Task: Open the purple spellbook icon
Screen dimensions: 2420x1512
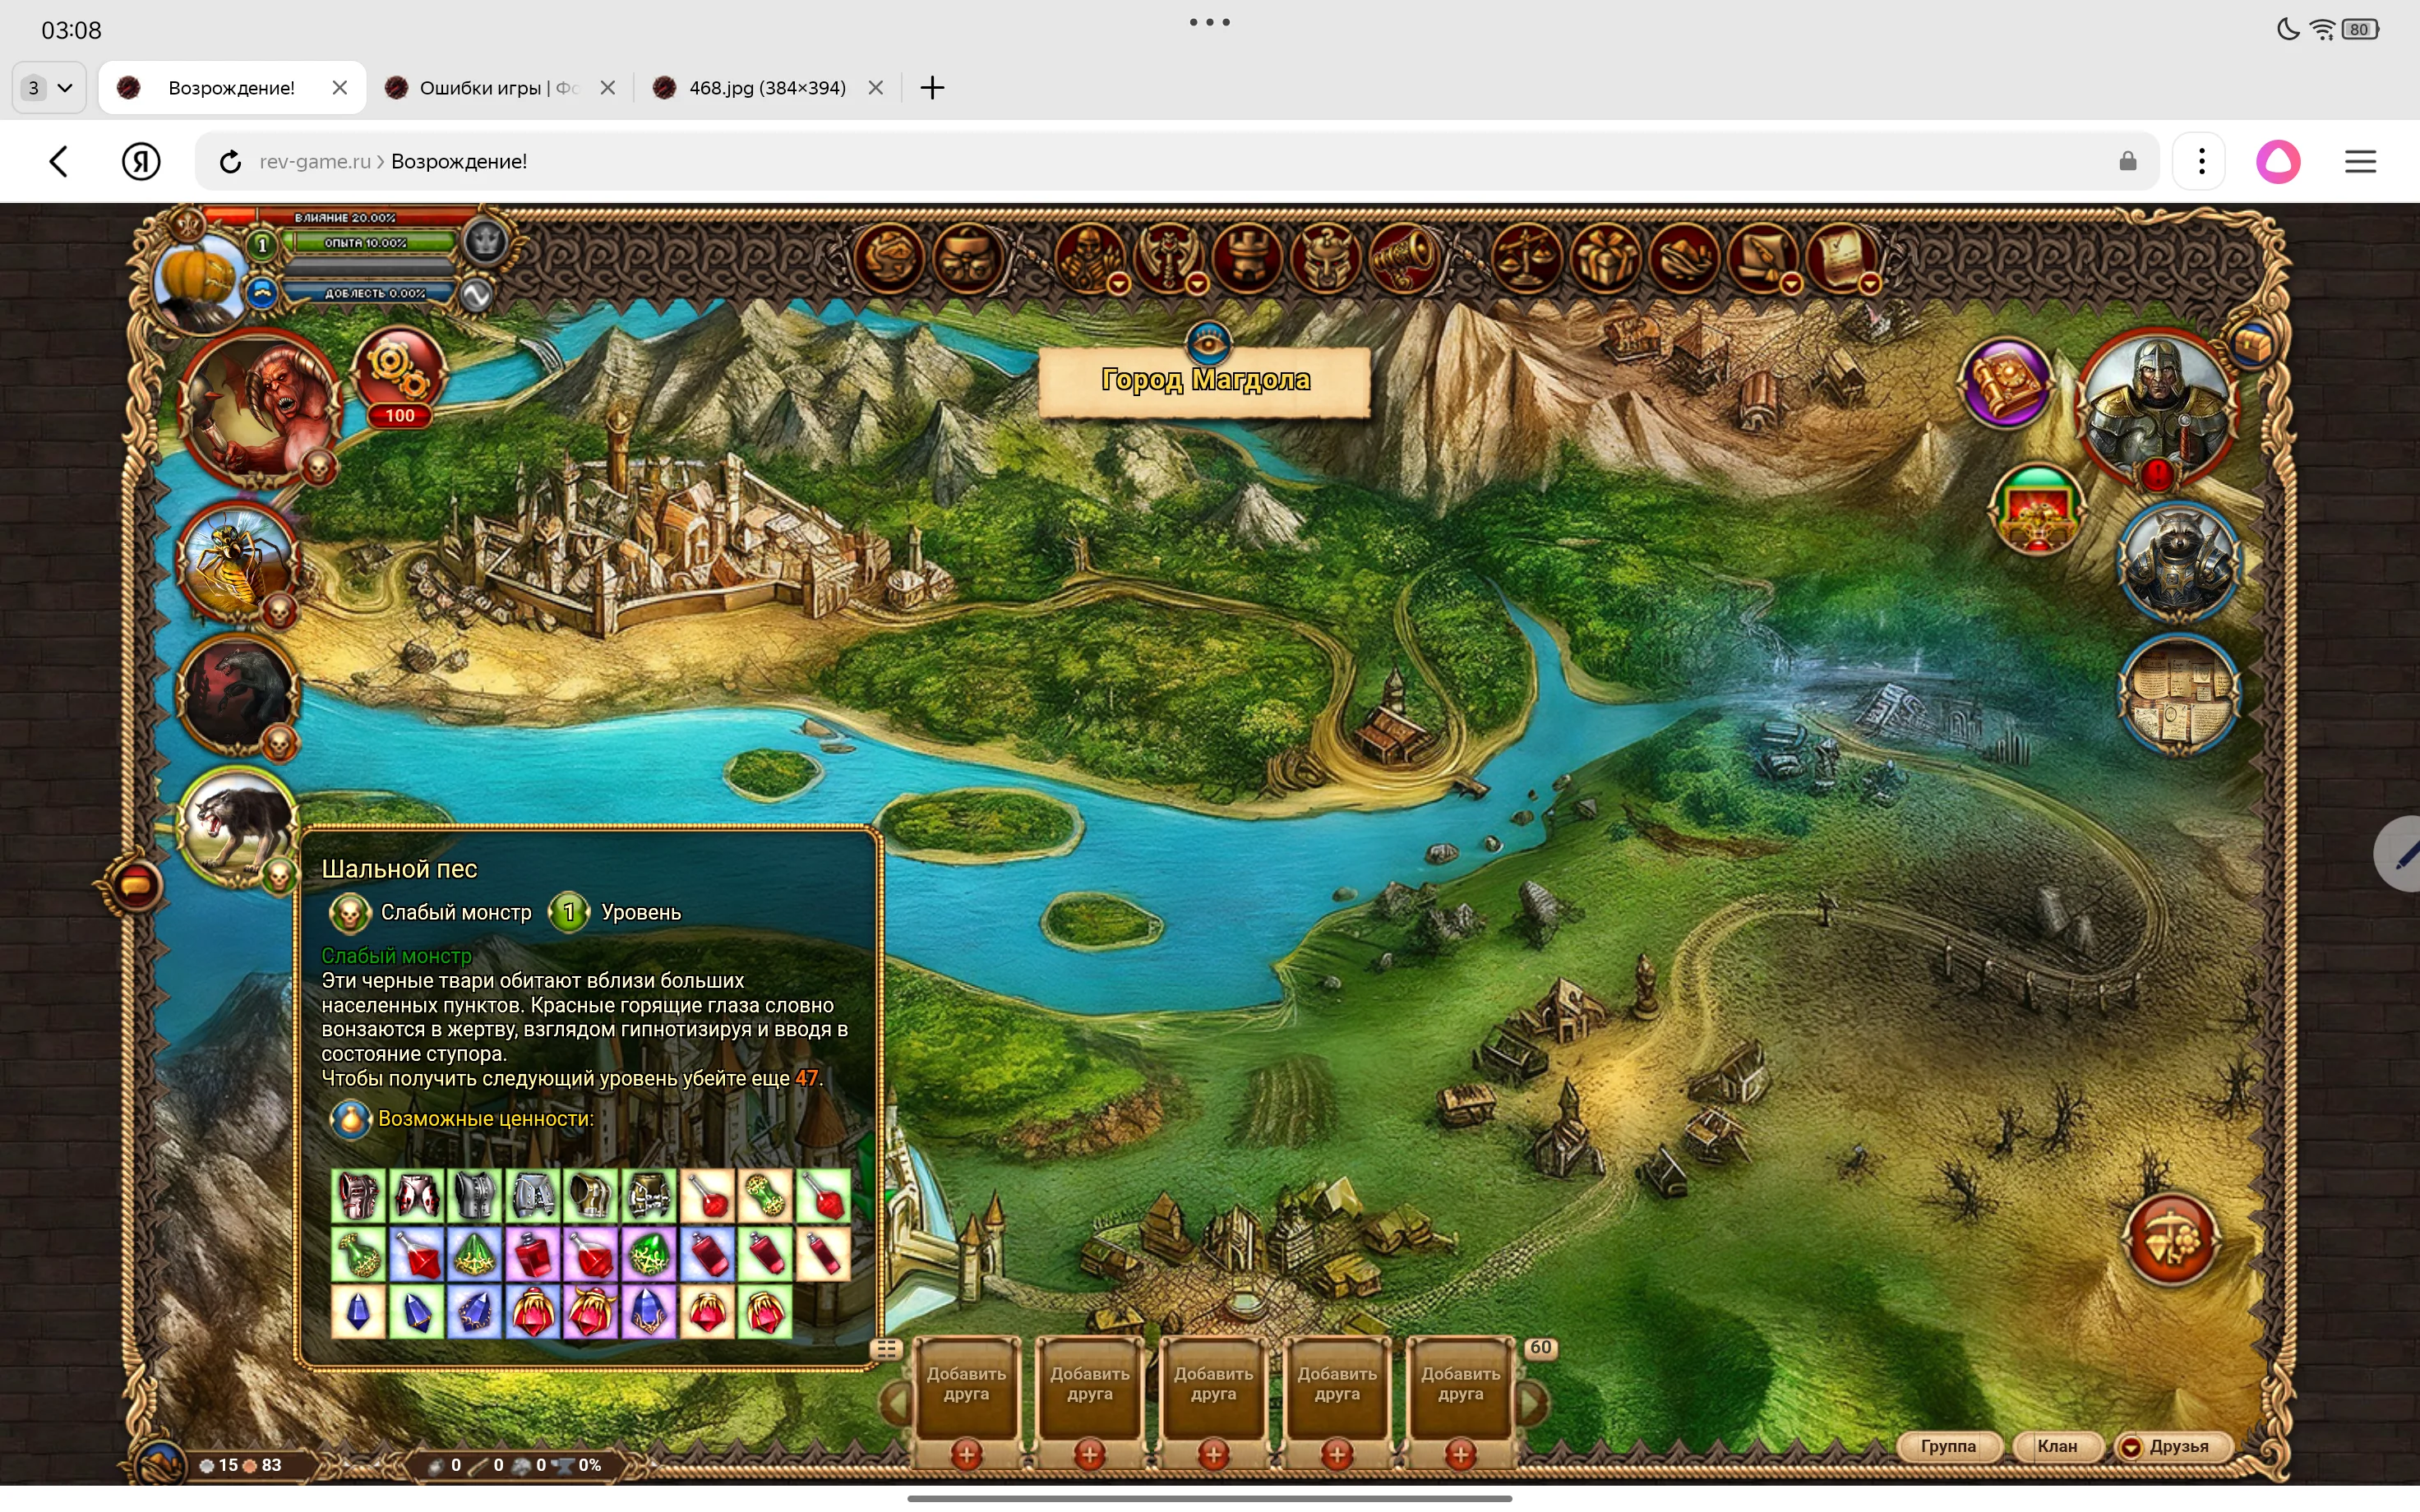Action: click(x=2006, y=384)
